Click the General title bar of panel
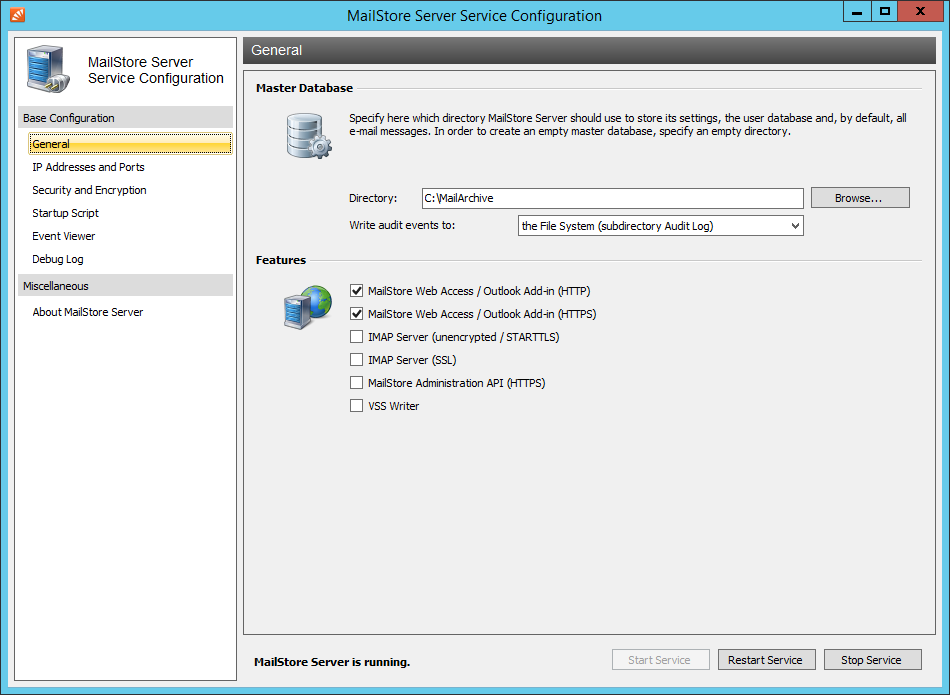The image size is (950, 695). tap(589, 50)
